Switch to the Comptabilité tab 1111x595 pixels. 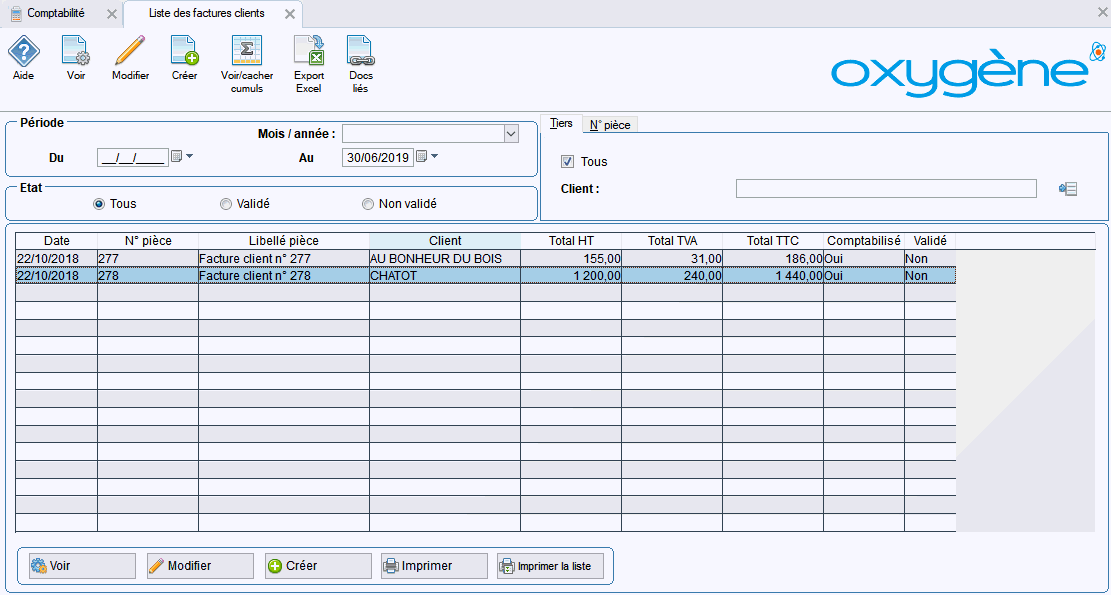(56, 14)
